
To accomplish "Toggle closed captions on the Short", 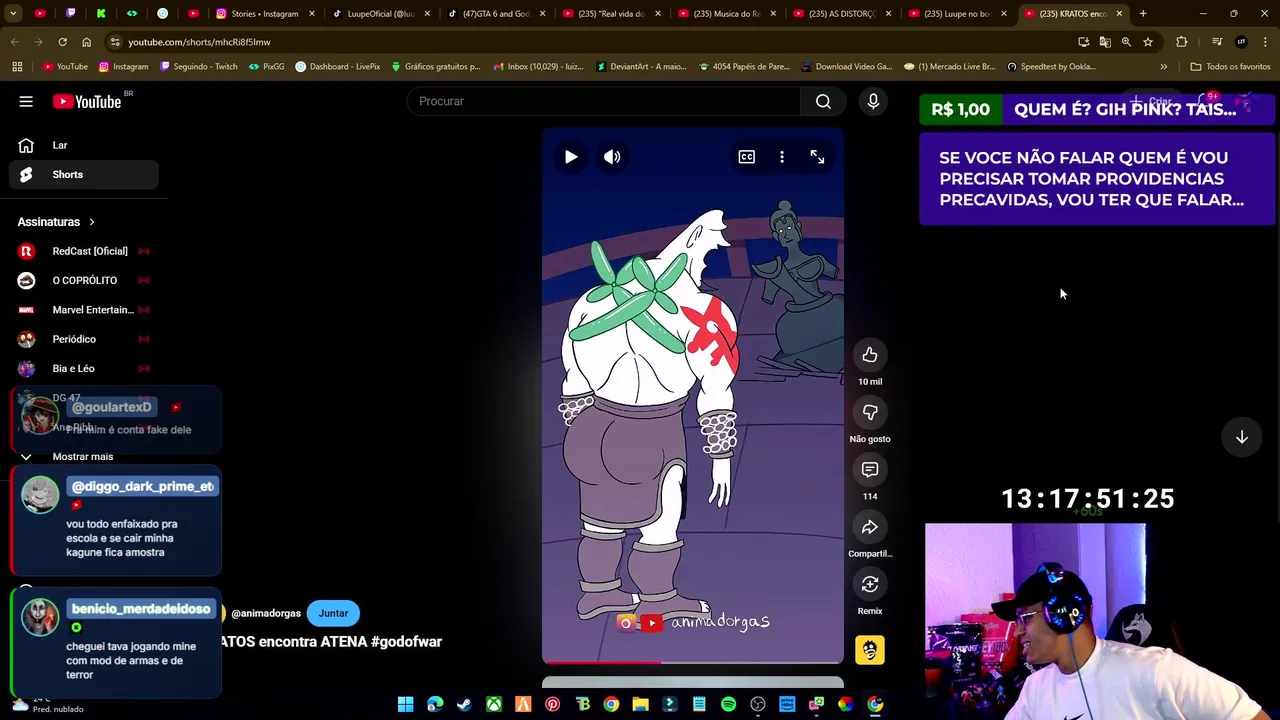I will 747,157.
